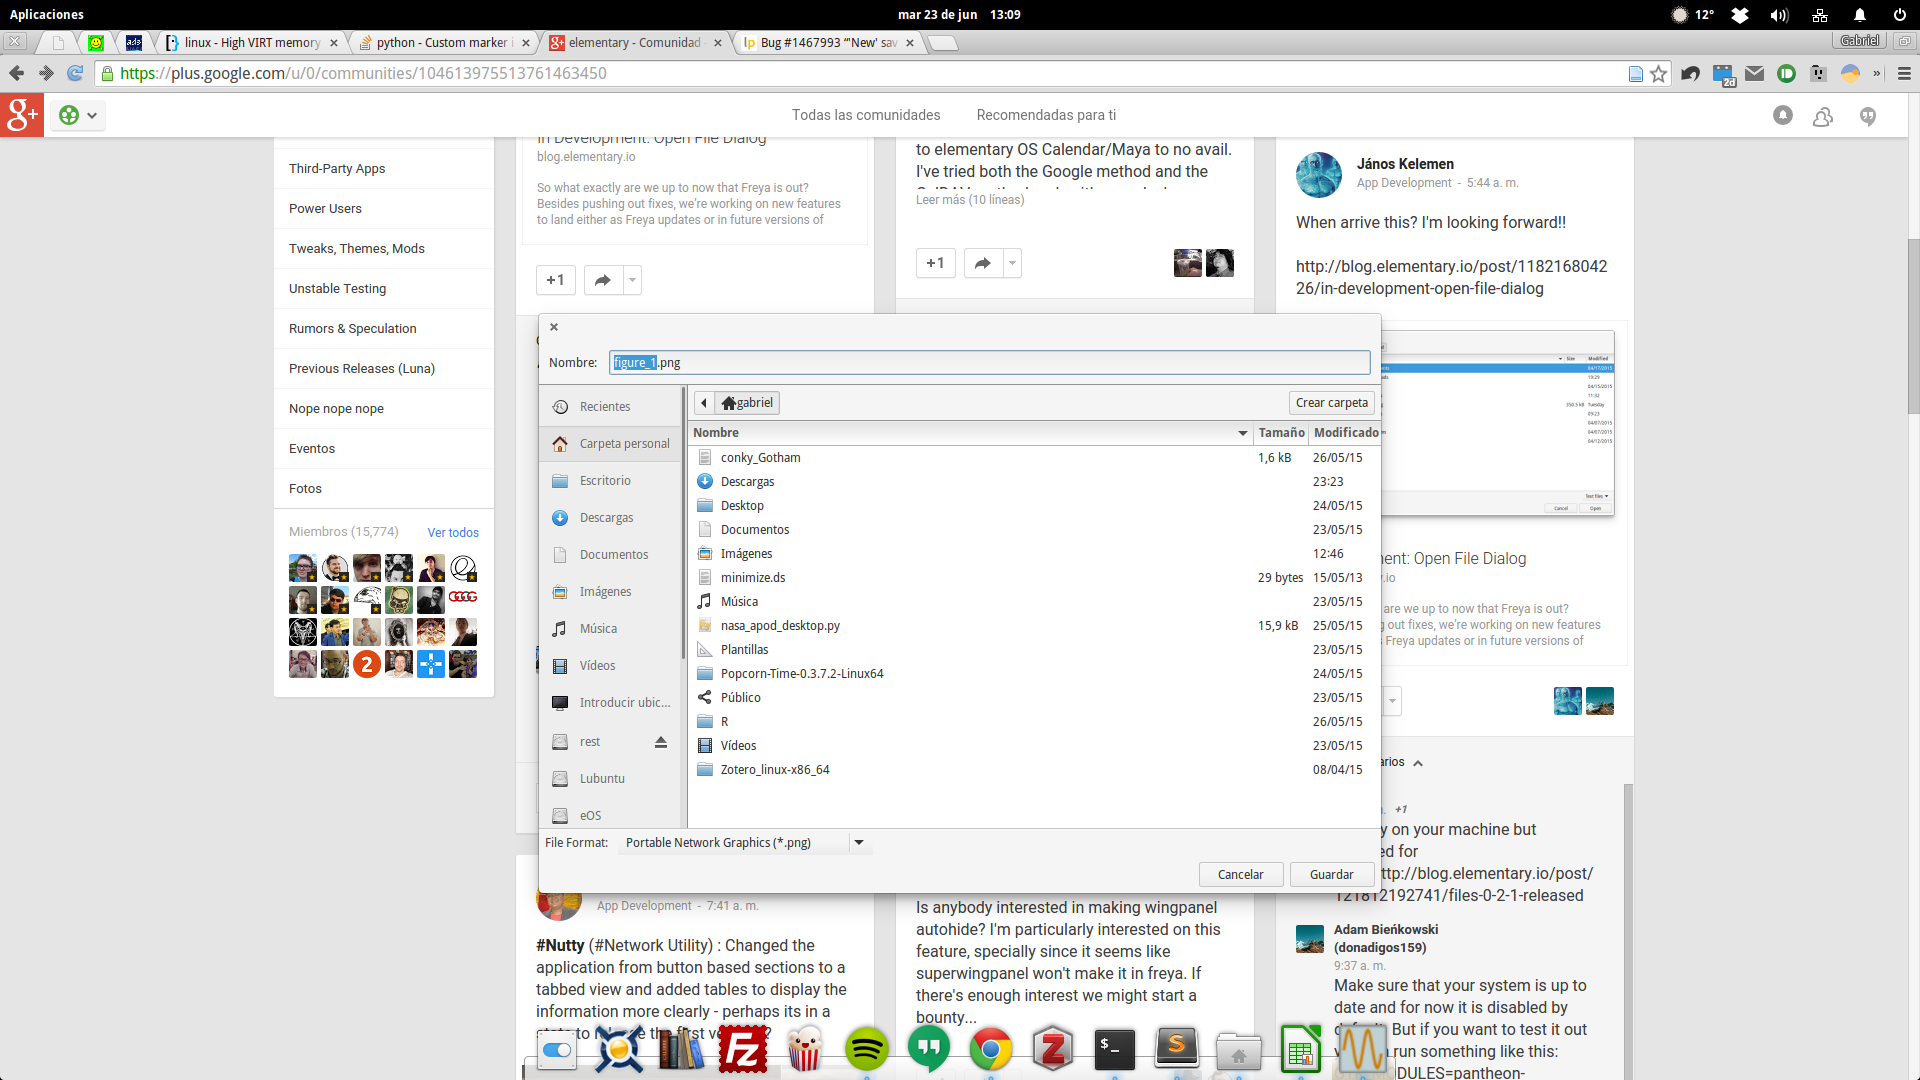This screenshot has height=1080, width=1920.
Task: Switch to the Bug #1467993 tab
Action: [828, 42]
